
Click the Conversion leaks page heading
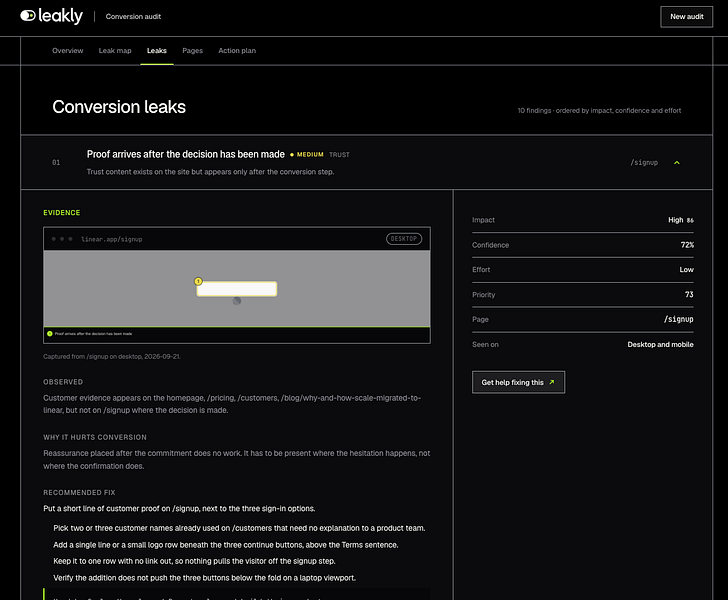(119, 107)
